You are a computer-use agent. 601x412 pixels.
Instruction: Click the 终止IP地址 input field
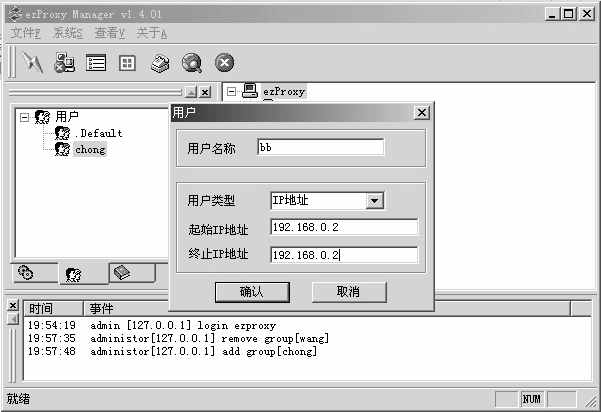click(344, 255)
